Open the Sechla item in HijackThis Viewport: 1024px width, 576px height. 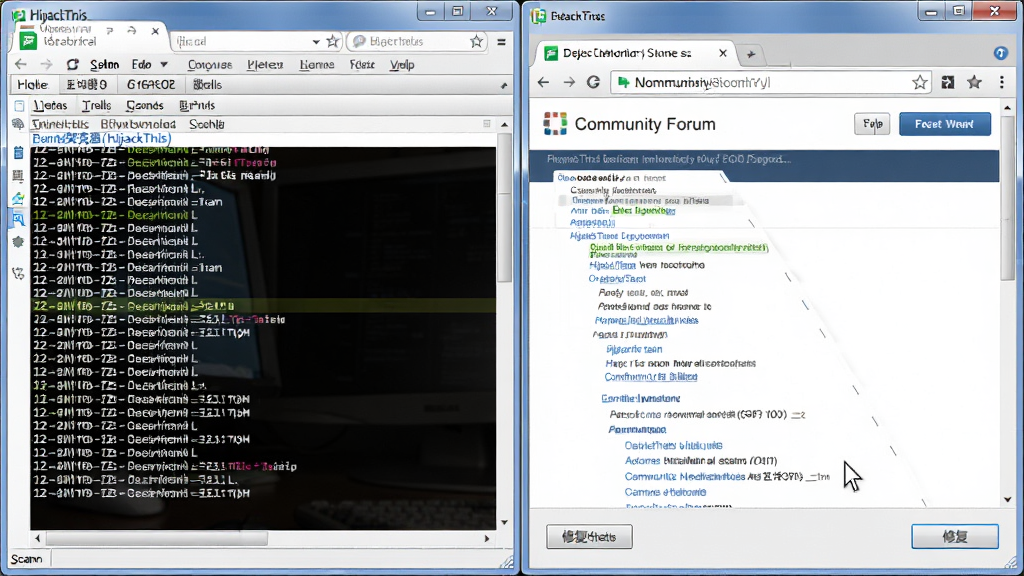pos(206,124)
